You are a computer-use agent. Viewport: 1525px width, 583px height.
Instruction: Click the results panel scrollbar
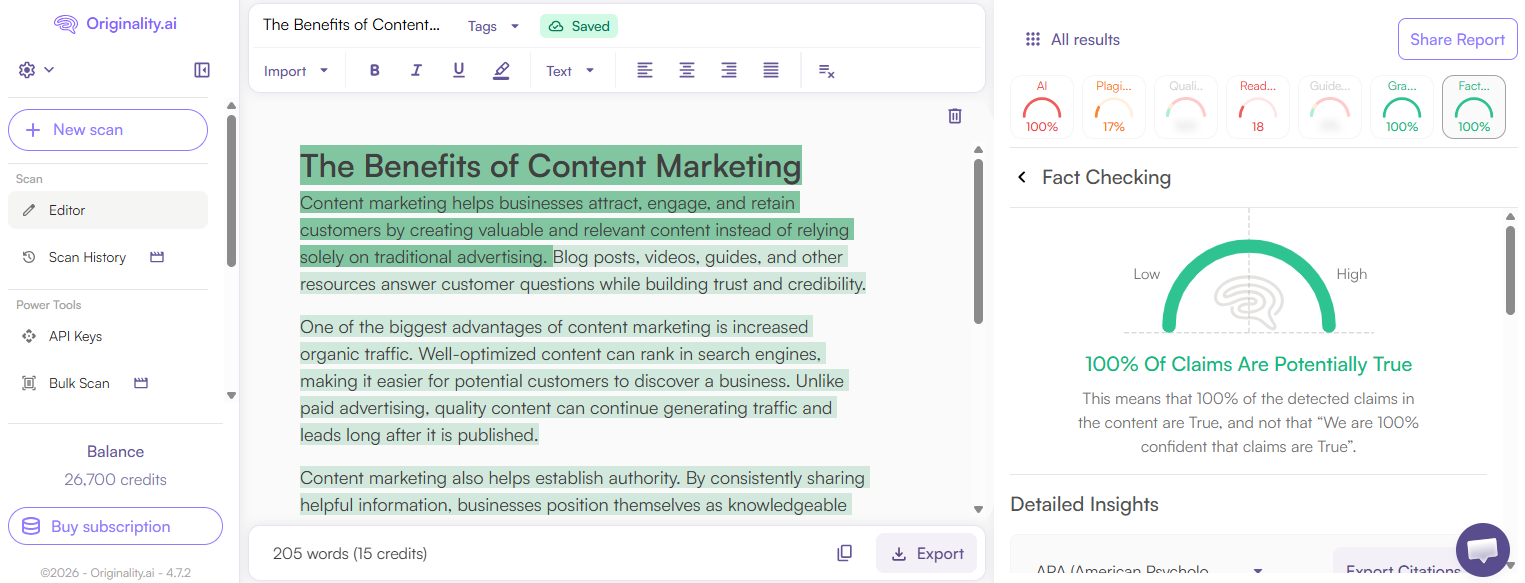1511,270
